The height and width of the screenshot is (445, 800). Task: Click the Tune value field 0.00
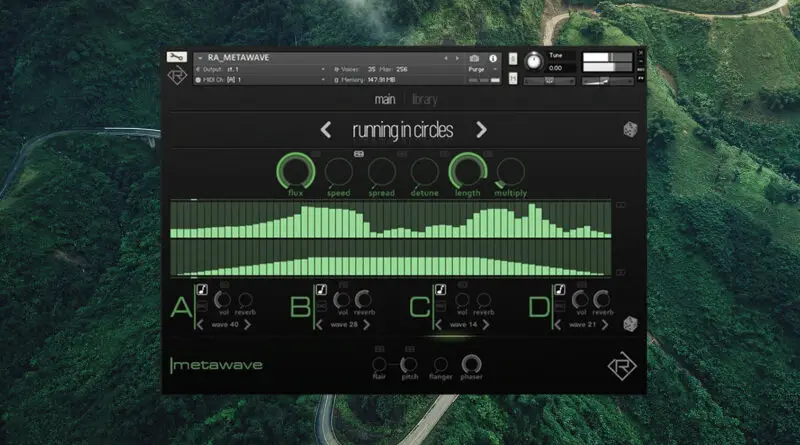pyautogui.click(x=556, y=68)
